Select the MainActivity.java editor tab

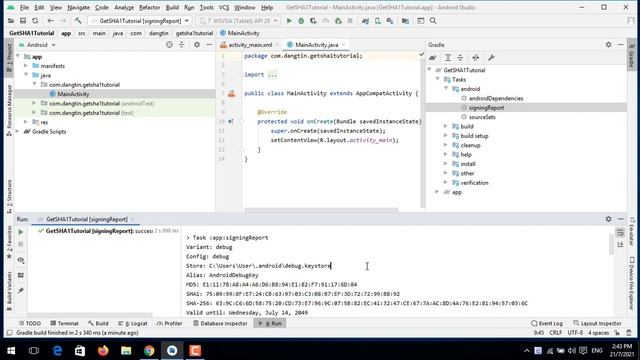(316, 45)
